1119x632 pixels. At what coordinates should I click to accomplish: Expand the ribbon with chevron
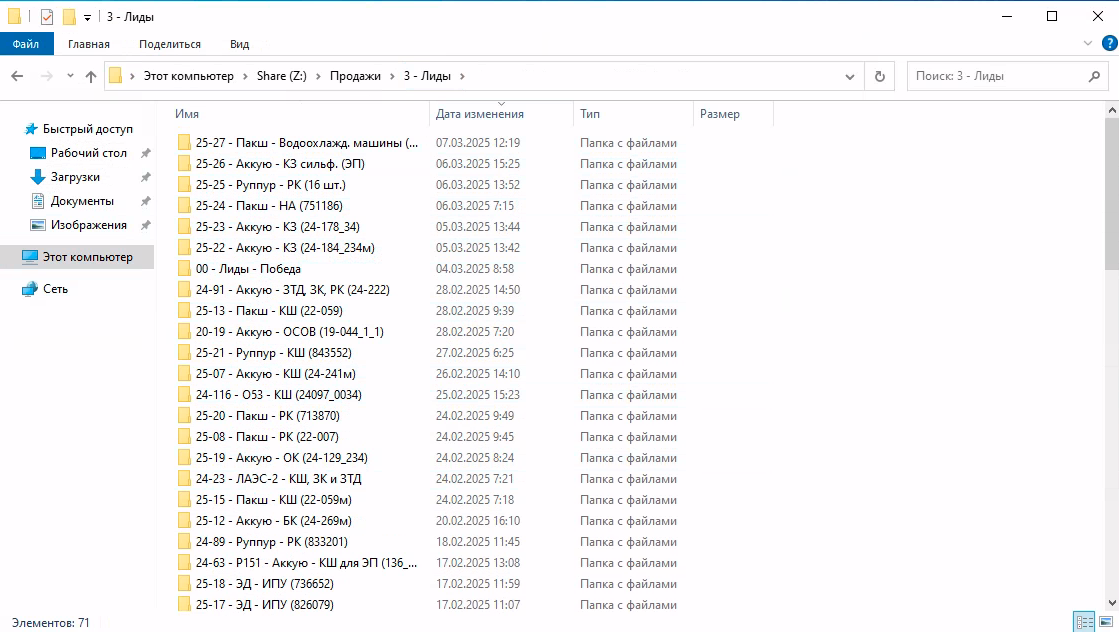[x=1089, y=44]
